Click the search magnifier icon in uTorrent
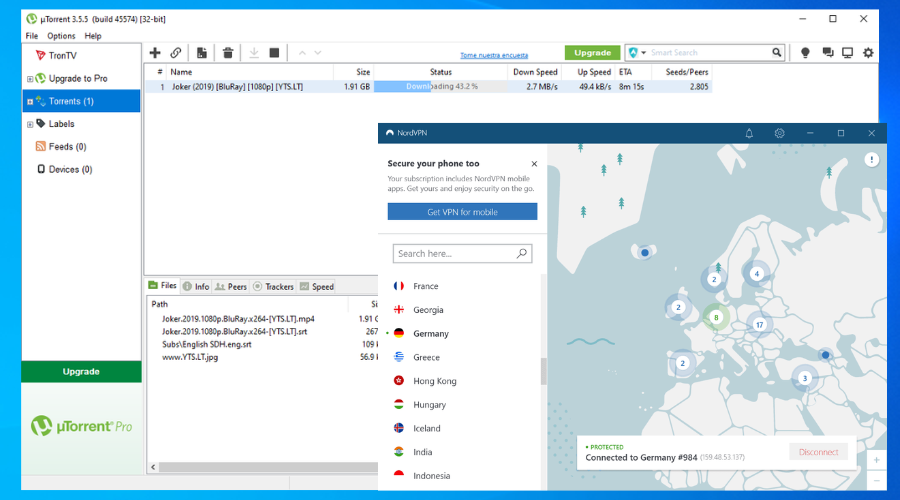This screenshot has width=900, height=500. 777,52
